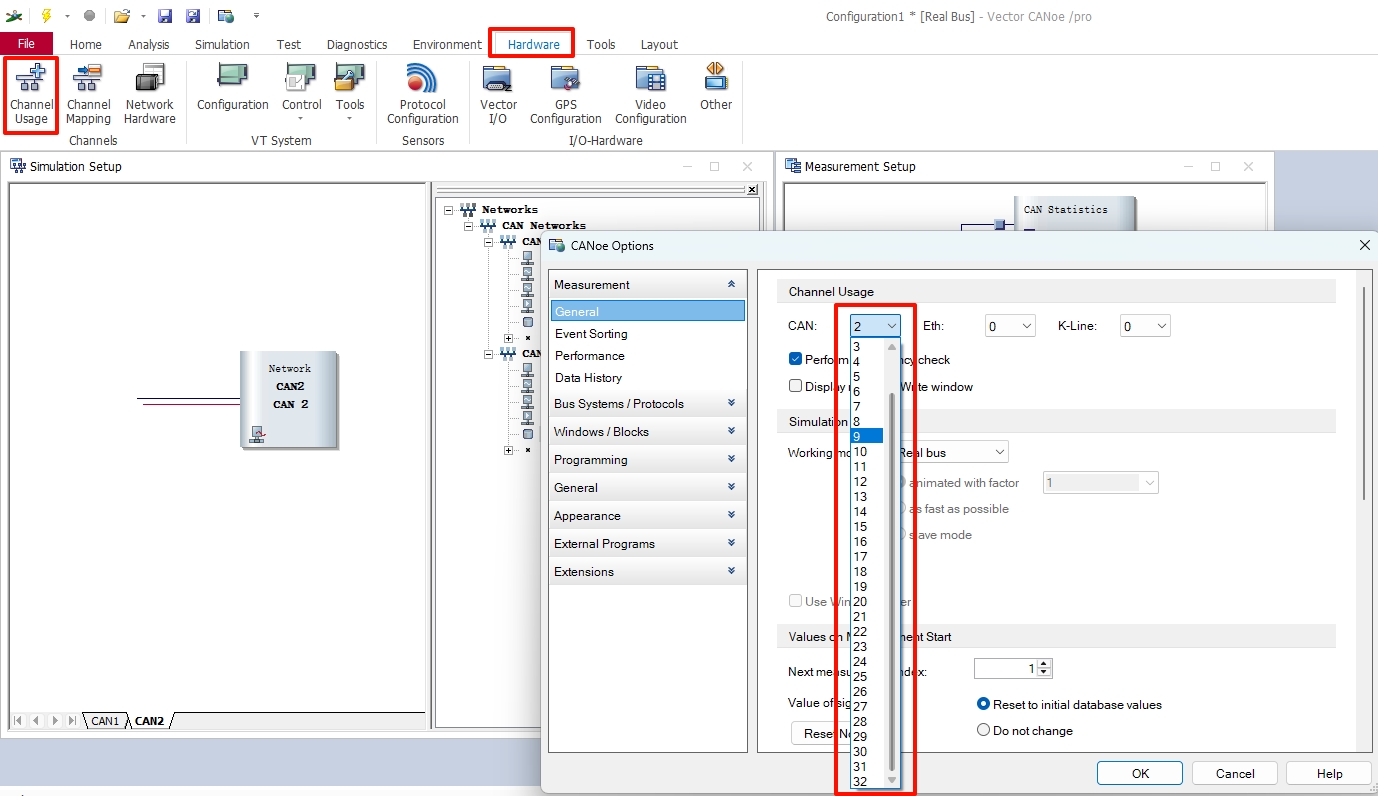The width and height of the screenshot is (1378, 796).
Task: Open GPS Configuration
Action: [x=565, y=95]
